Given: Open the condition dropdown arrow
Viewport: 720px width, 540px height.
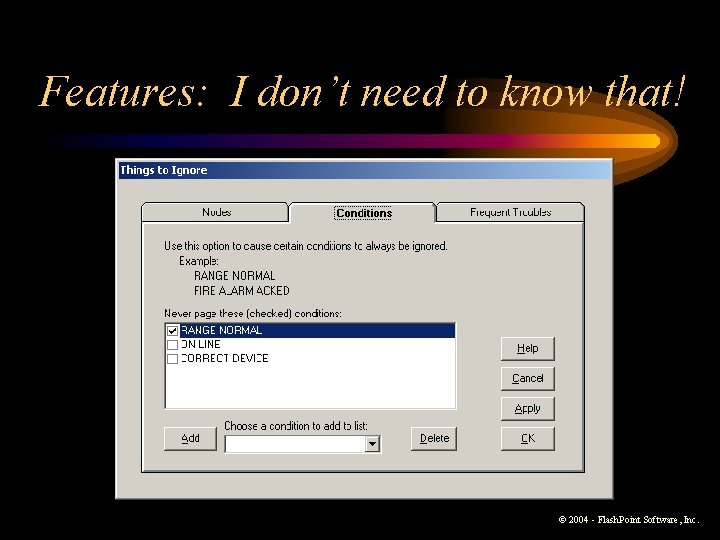Looking at the screenshot, I should (372, 444).
